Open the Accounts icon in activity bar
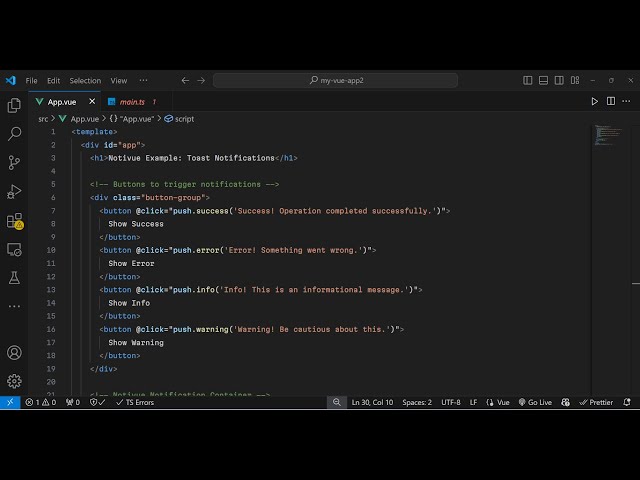 click(14, 352)
